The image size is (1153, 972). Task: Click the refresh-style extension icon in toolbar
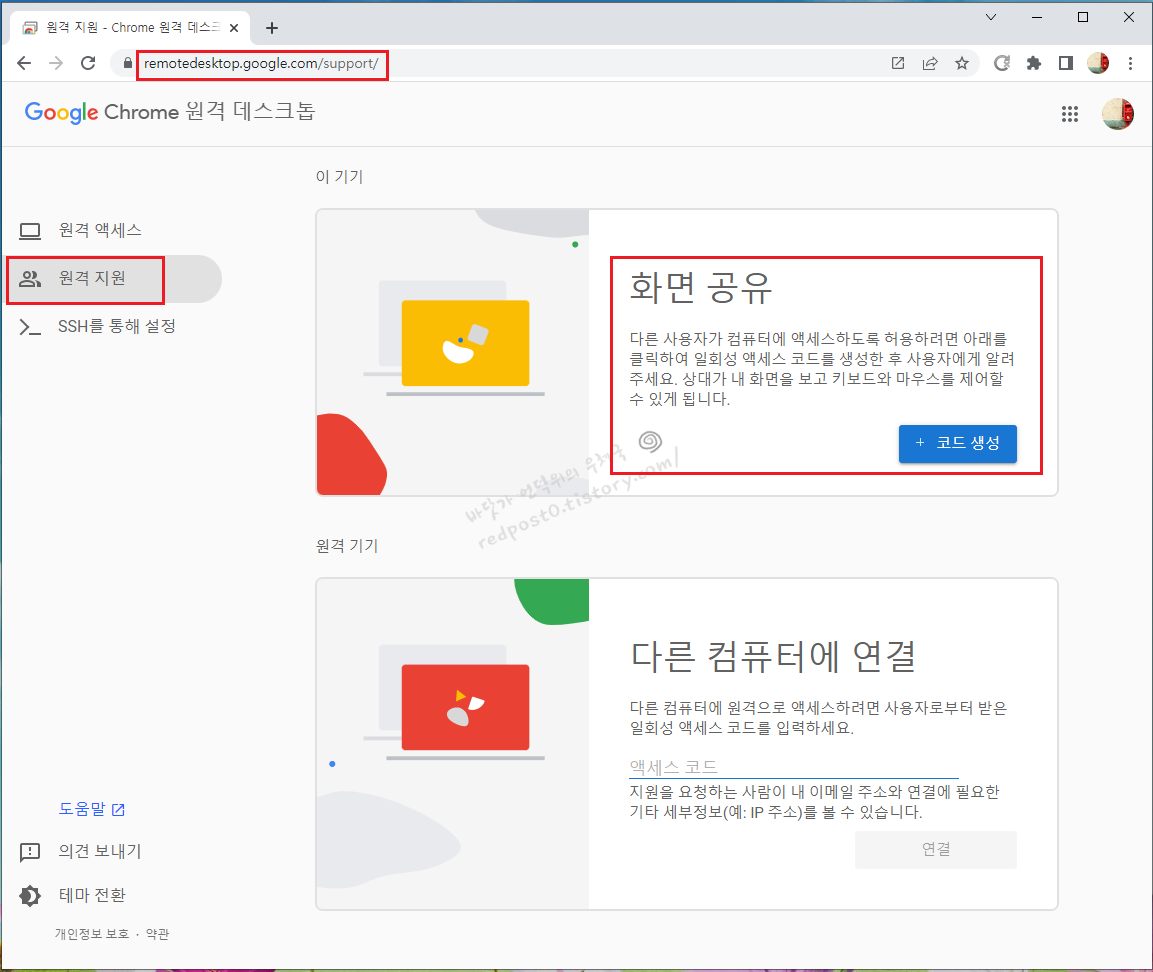[1002, 63]
